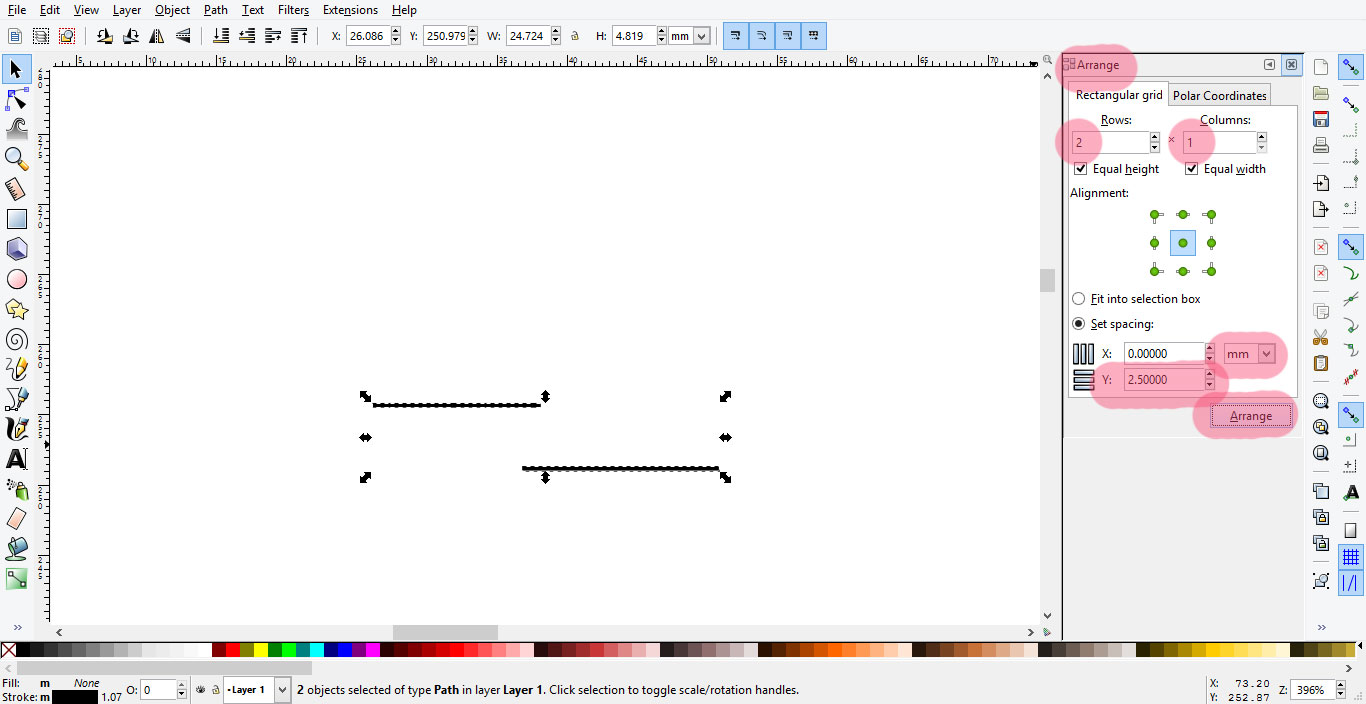Image resolution: width=1366 pixels, height=704 pixels.
Task: Select the Rectangle tool
Action: (x=16, y=219)
